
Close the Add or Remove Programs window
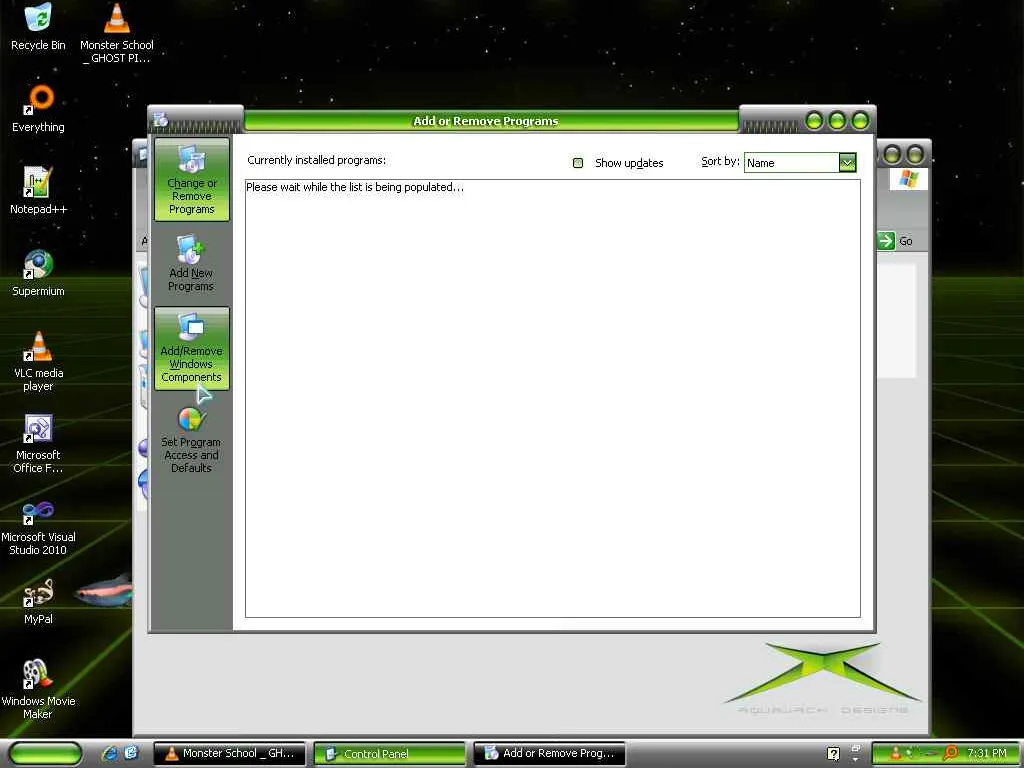point(861,121)
